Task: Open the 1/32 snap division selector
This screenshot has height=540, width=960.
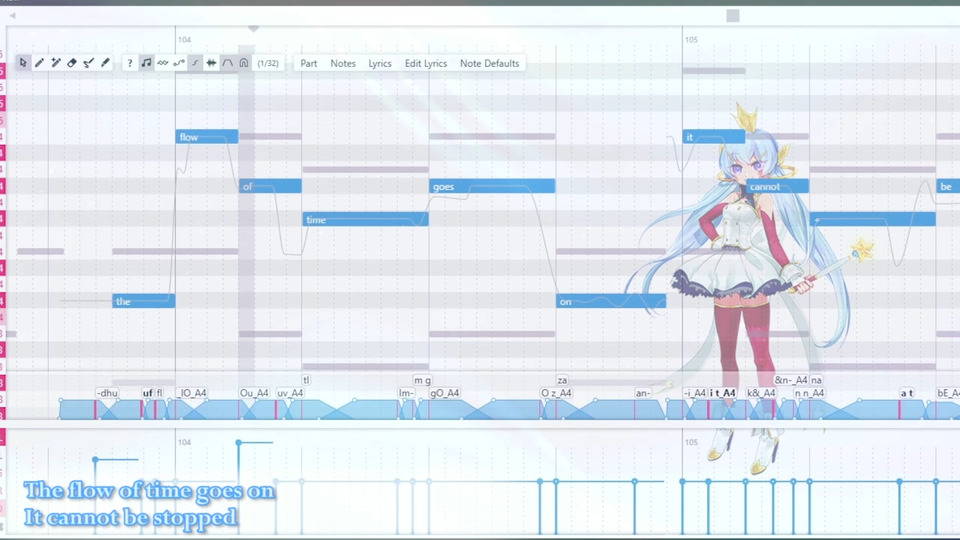Action: [268, 63]
